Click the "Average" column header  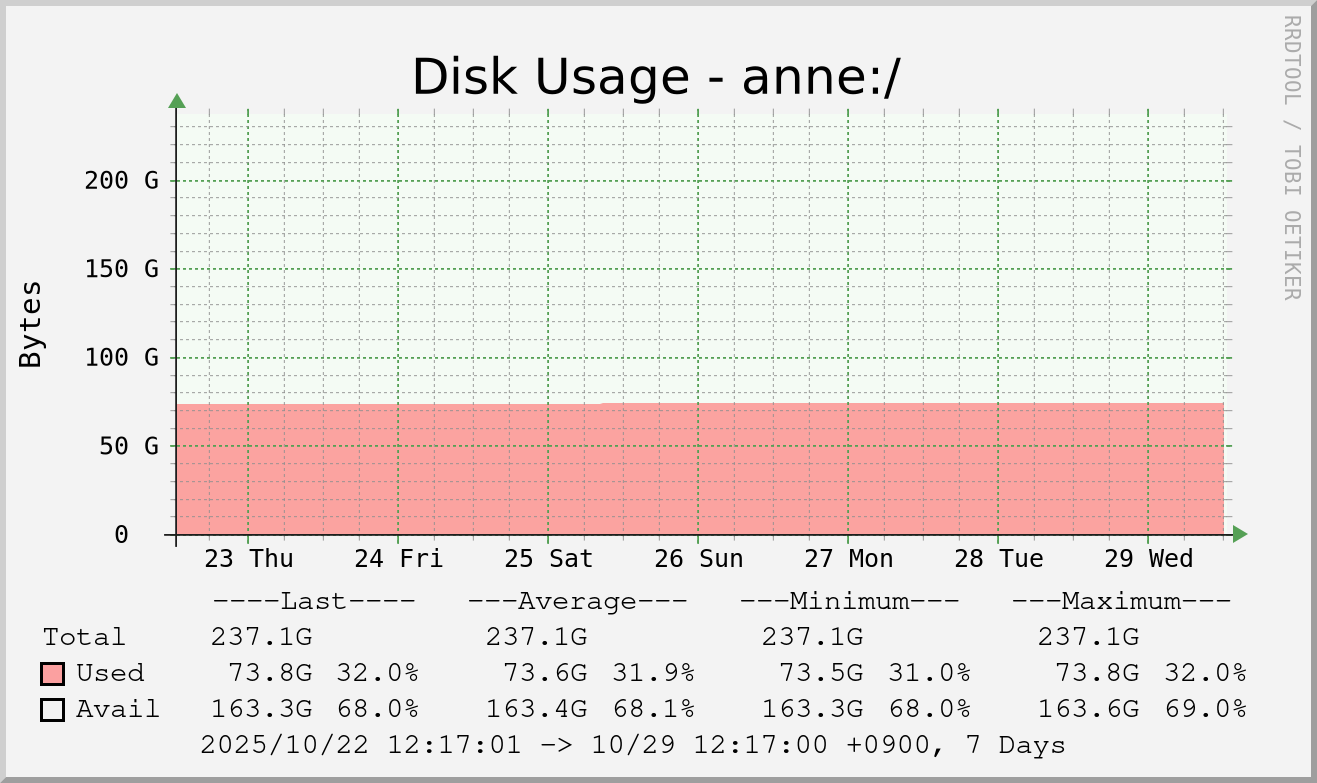(577, 602)
